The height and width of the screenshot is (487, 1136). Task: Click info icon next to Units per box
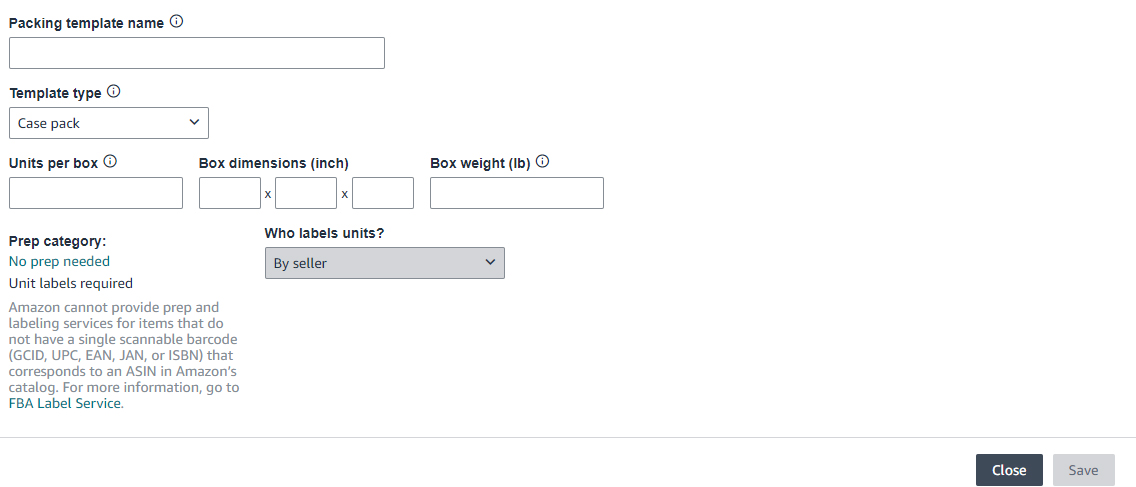pos(110,162)
